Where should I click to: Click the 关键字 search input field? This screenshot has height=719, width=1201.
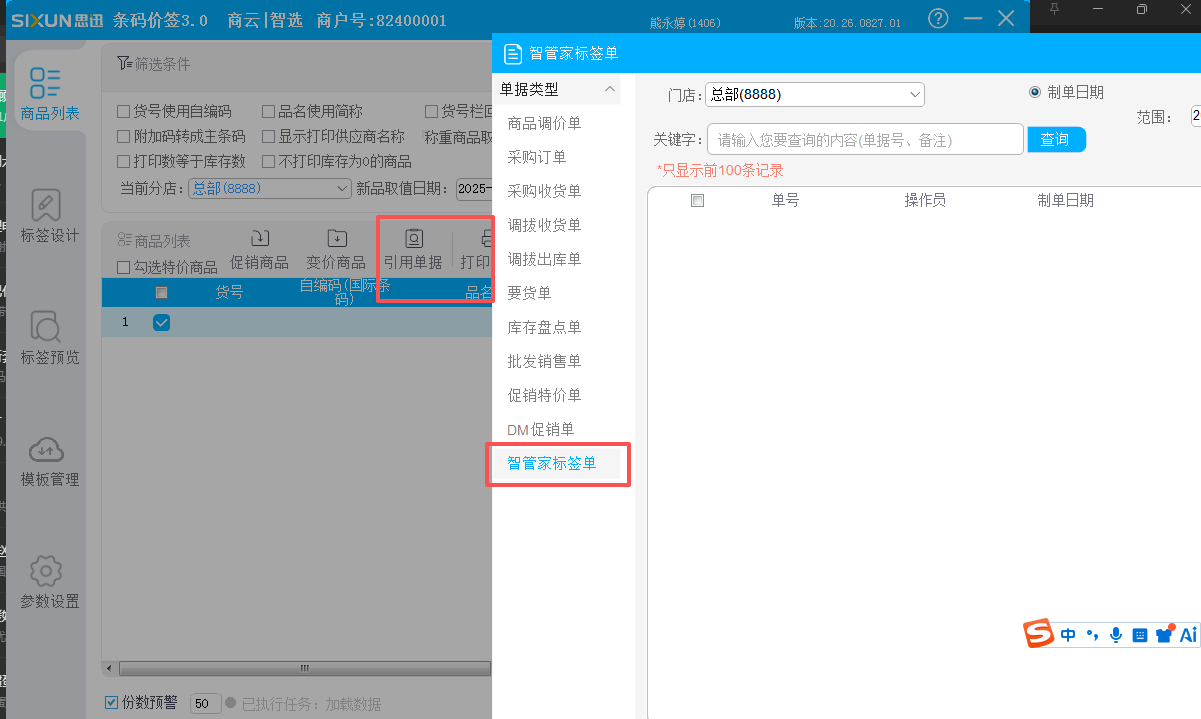click(865, 140)
